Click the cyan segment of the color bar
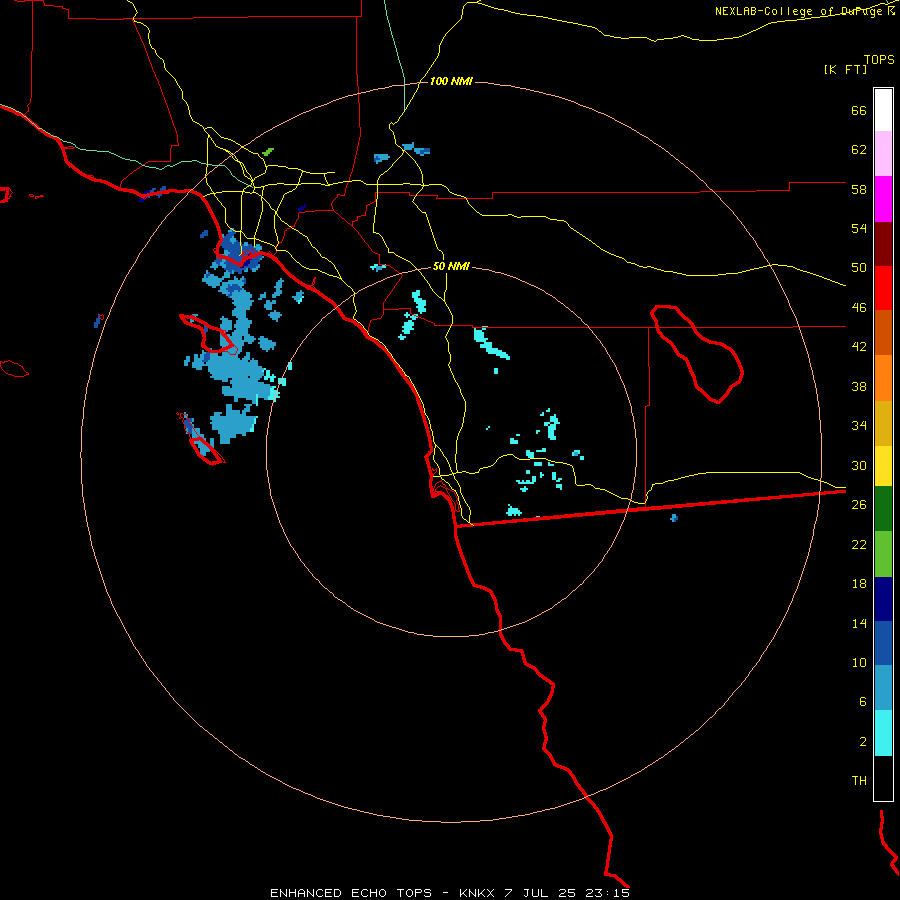900x900 pixels. 883,733
